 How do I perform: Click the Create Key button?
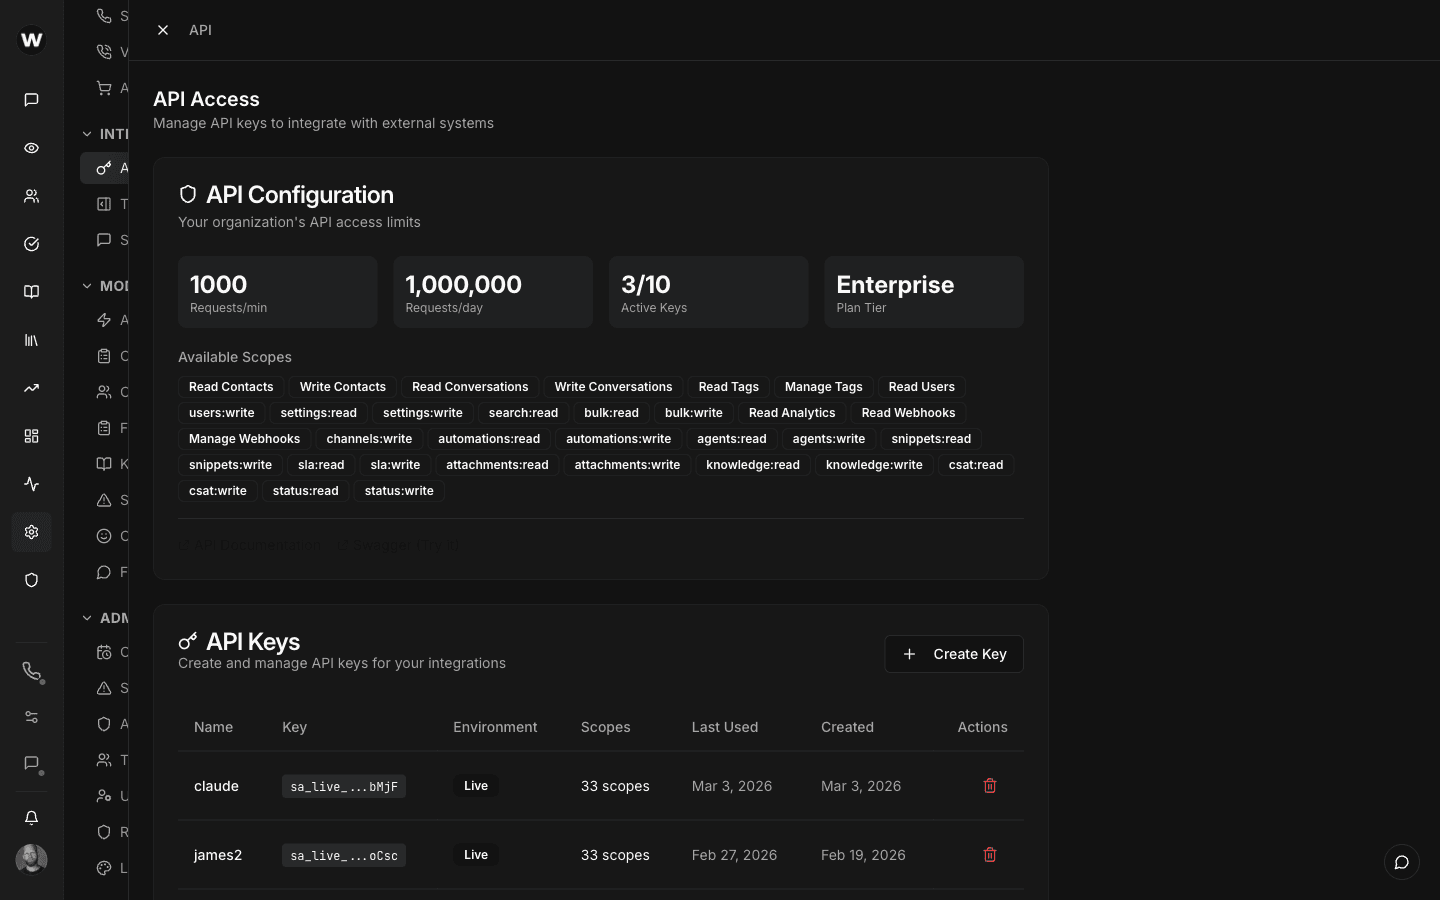click(953, 654)
